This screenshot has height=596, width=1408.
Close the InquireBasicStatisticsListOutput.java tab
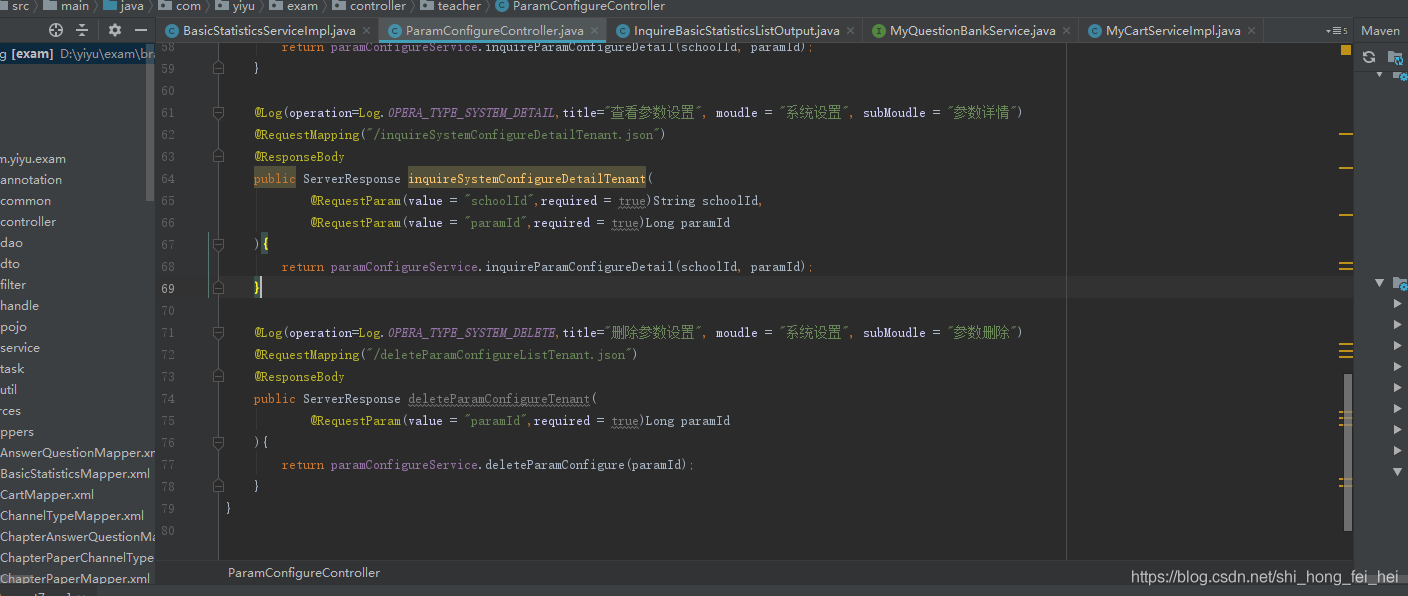[850, 31]
